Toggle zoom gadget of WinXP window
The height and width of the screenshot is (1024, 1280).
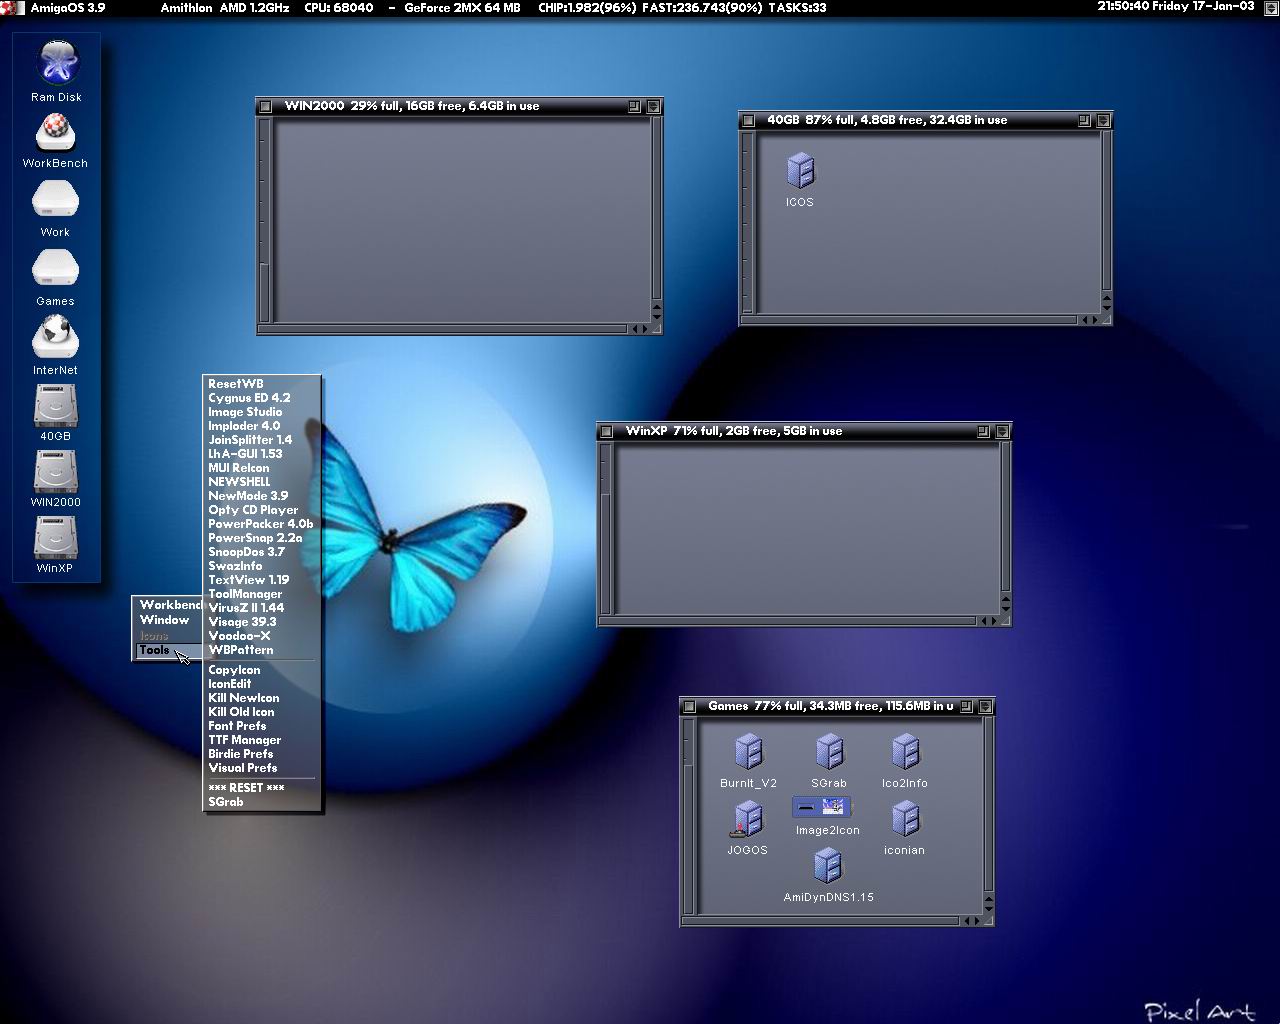983,431
